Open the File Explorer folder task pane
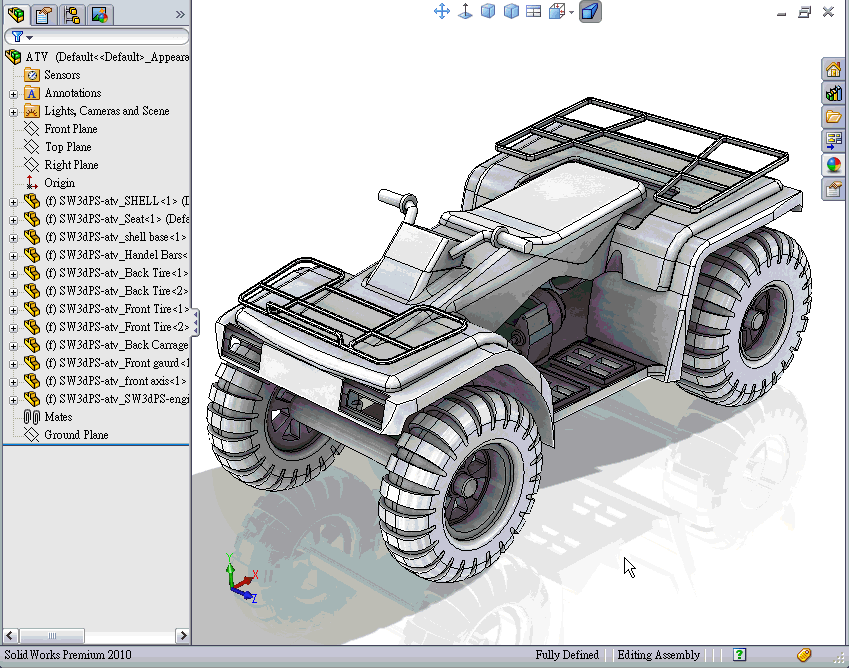 point(833,117)
